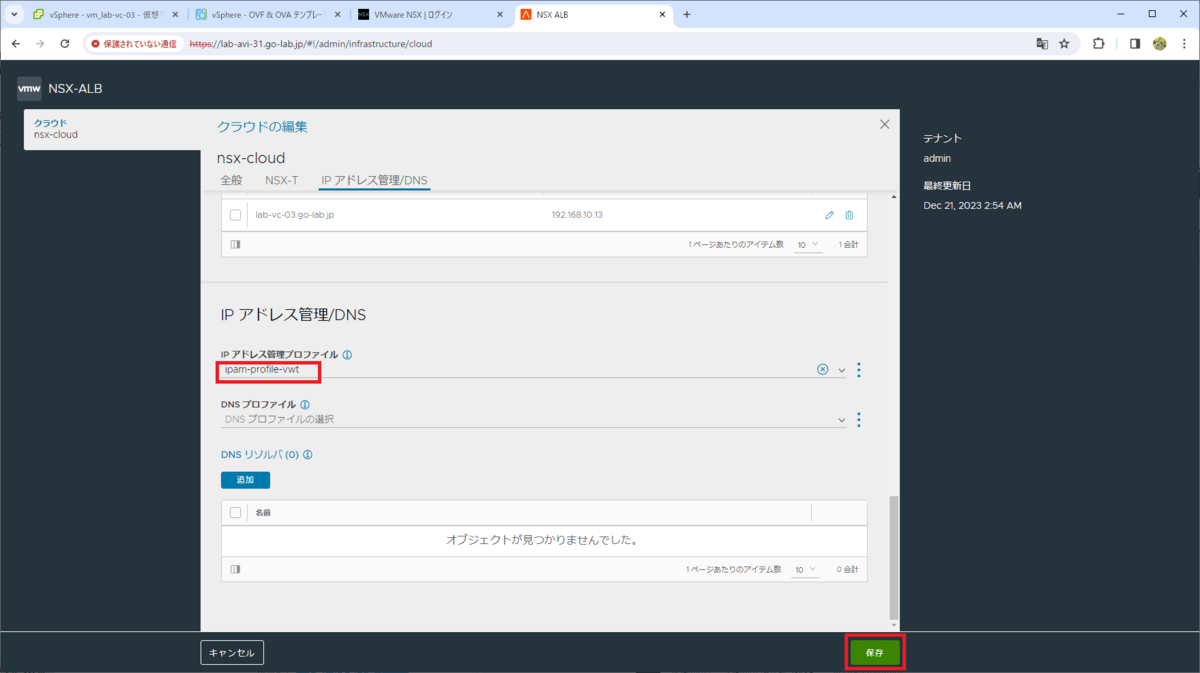Switch to the 全般 tab
This screenshot has height=673, width=1200.
(x=231, y=180)
